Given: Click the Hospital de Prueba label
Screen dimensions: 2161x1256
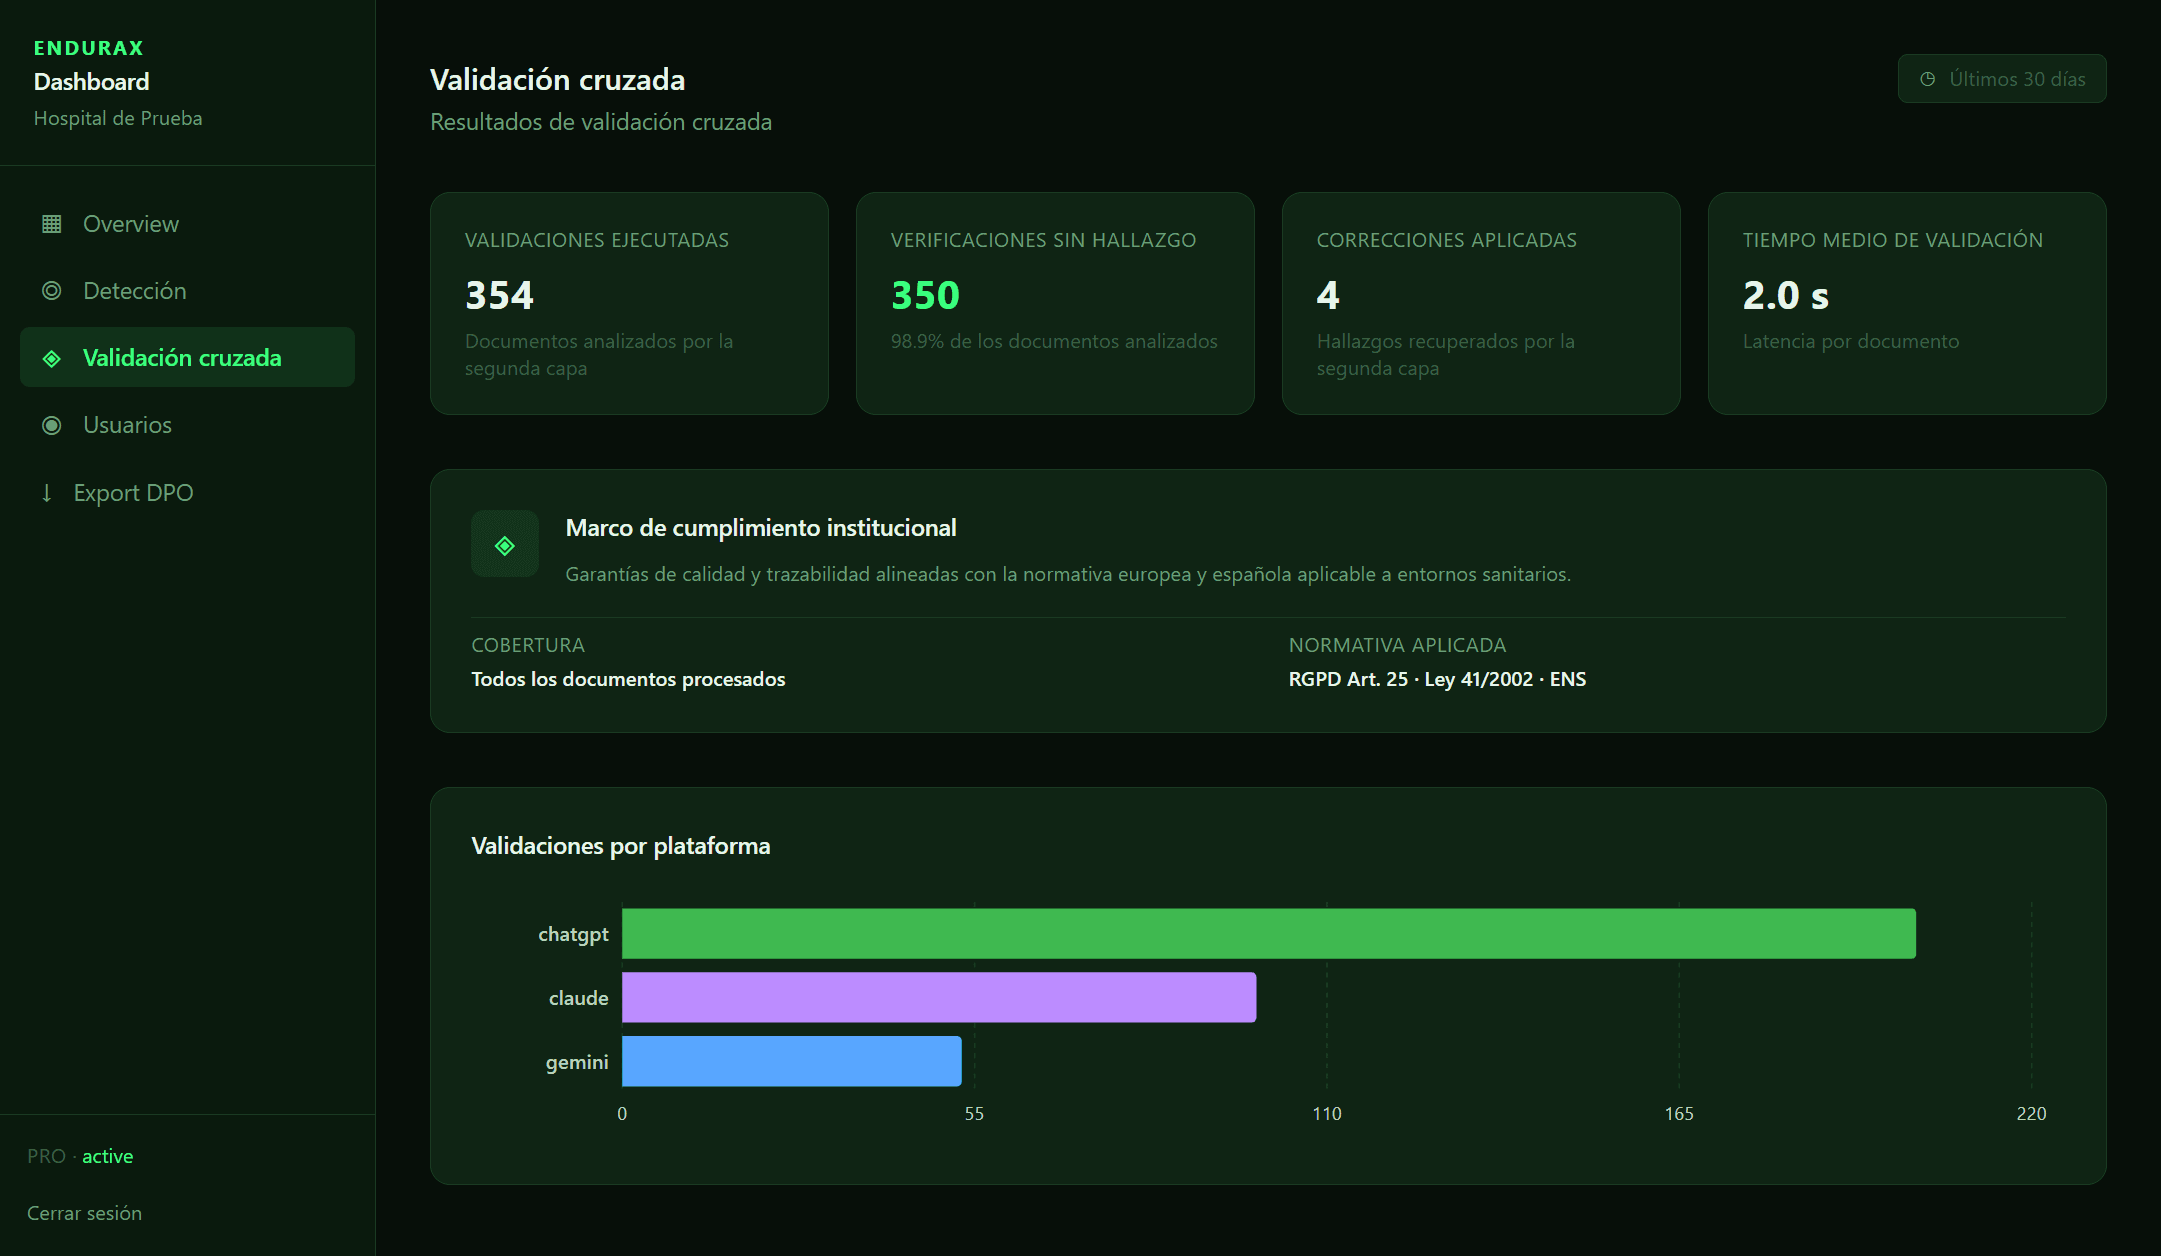Looking at the screenshot, I should pyautogui.click(x=118, y=118).
